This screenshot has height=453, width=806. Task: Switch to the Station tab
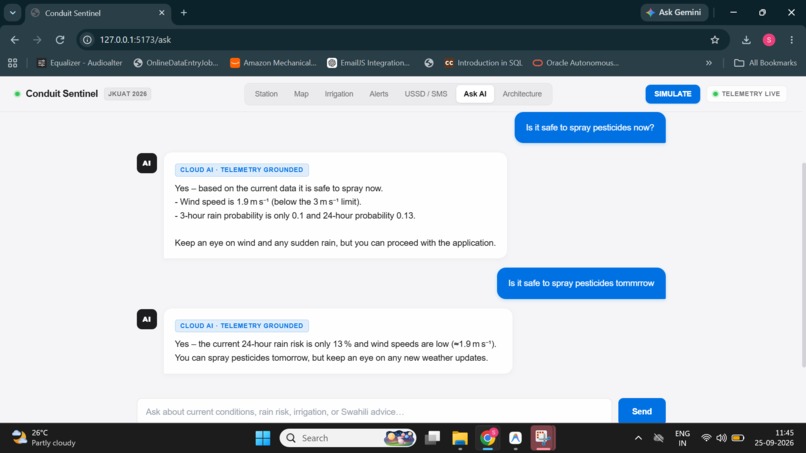266,94
